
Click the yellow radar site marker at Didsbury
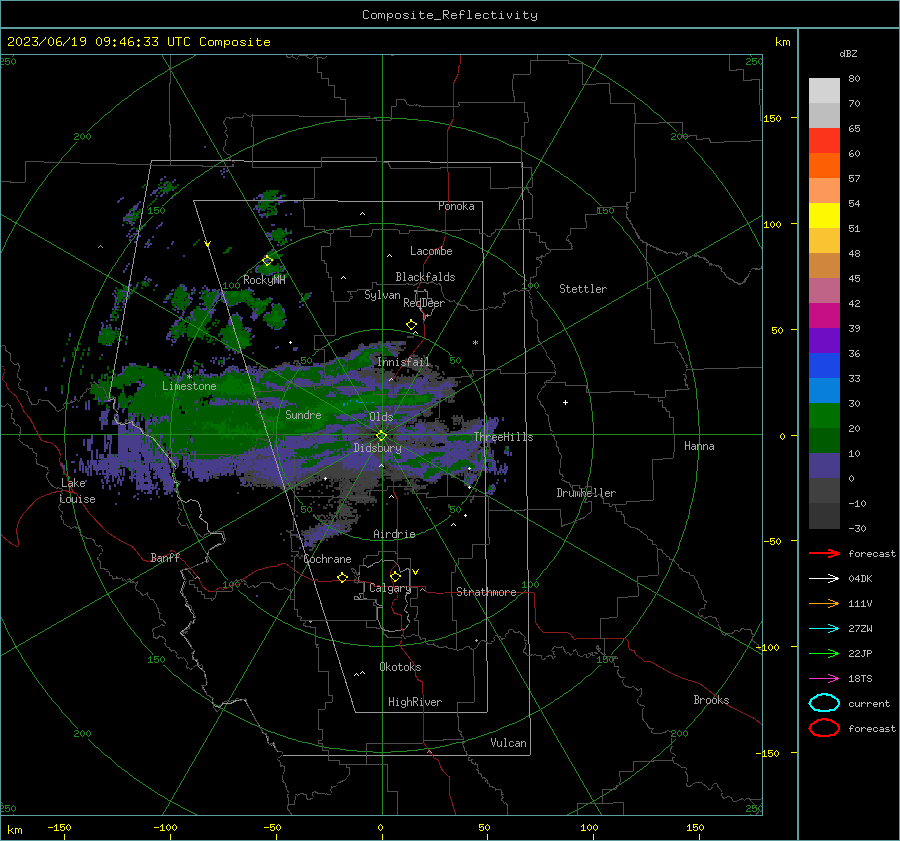pyautogui.click(x=381, y=436)
